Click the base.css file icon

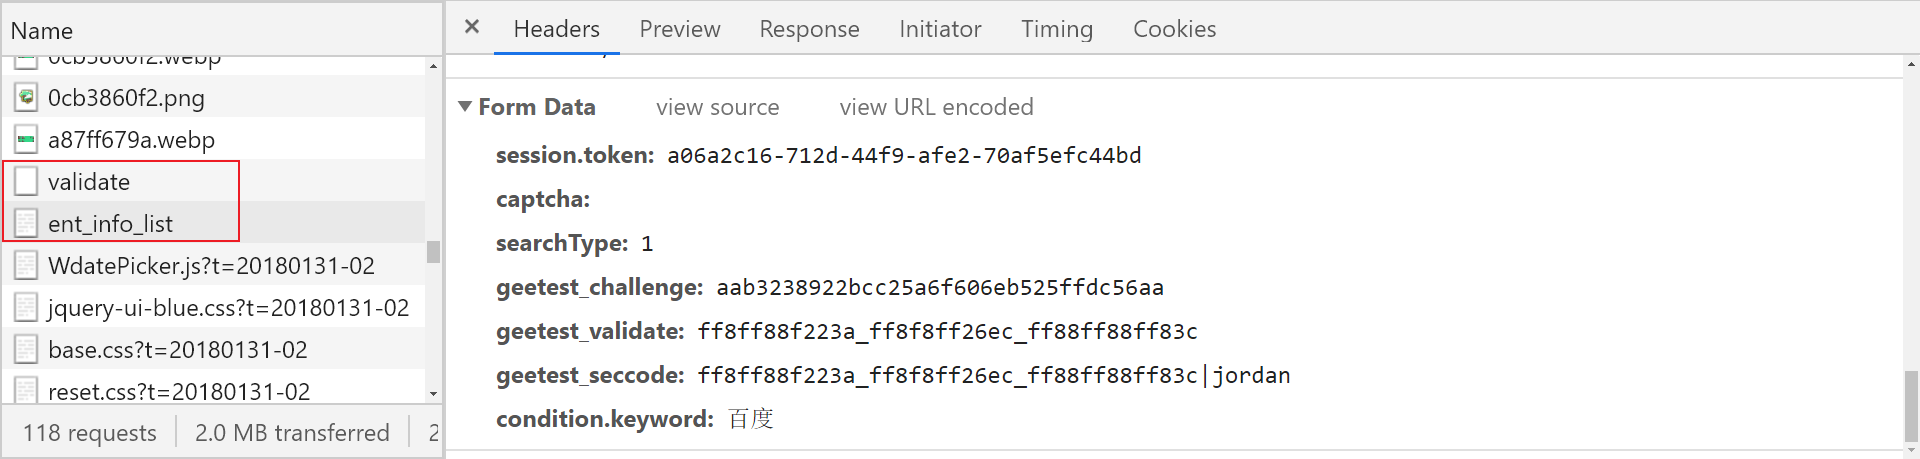(26, 349)
